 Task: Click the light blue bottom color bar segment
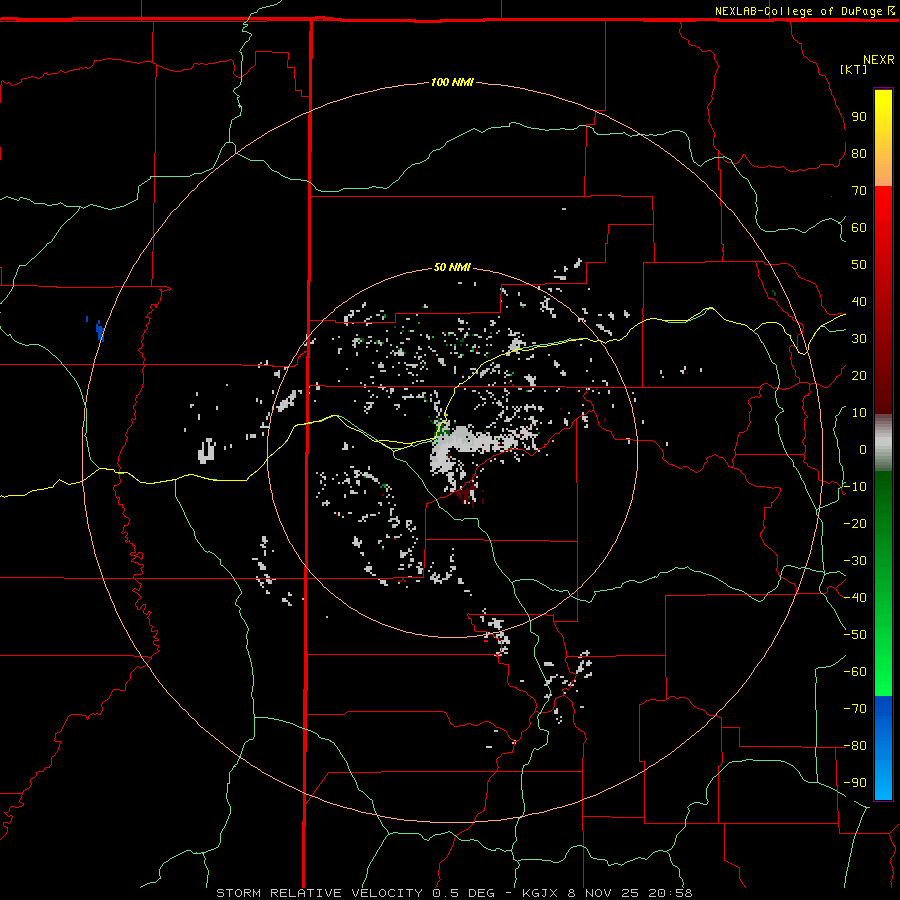883,781
